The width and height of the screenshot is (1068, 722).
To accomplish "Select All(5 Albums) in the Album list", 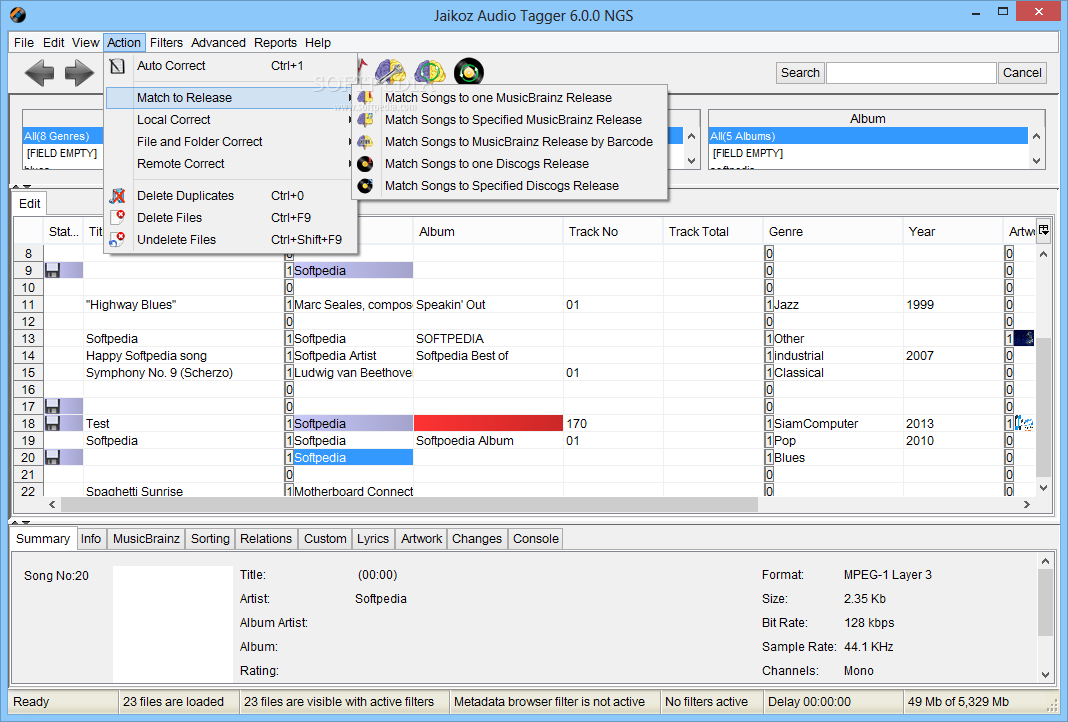I will point(868,136).
